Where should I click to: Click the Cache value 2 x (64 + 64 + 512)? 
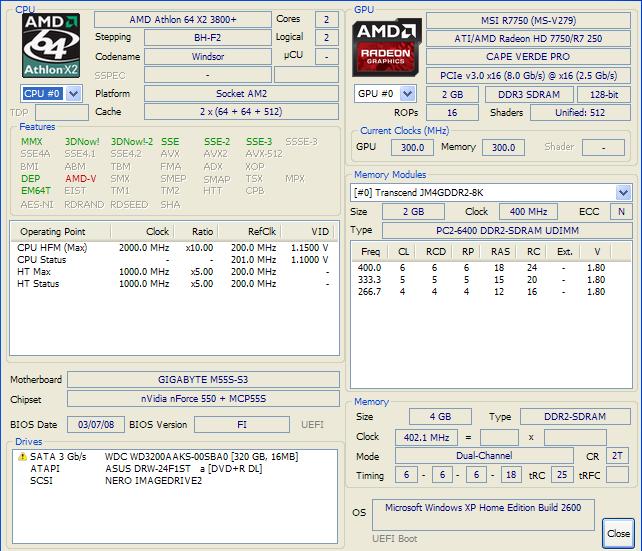coord(242,112)
